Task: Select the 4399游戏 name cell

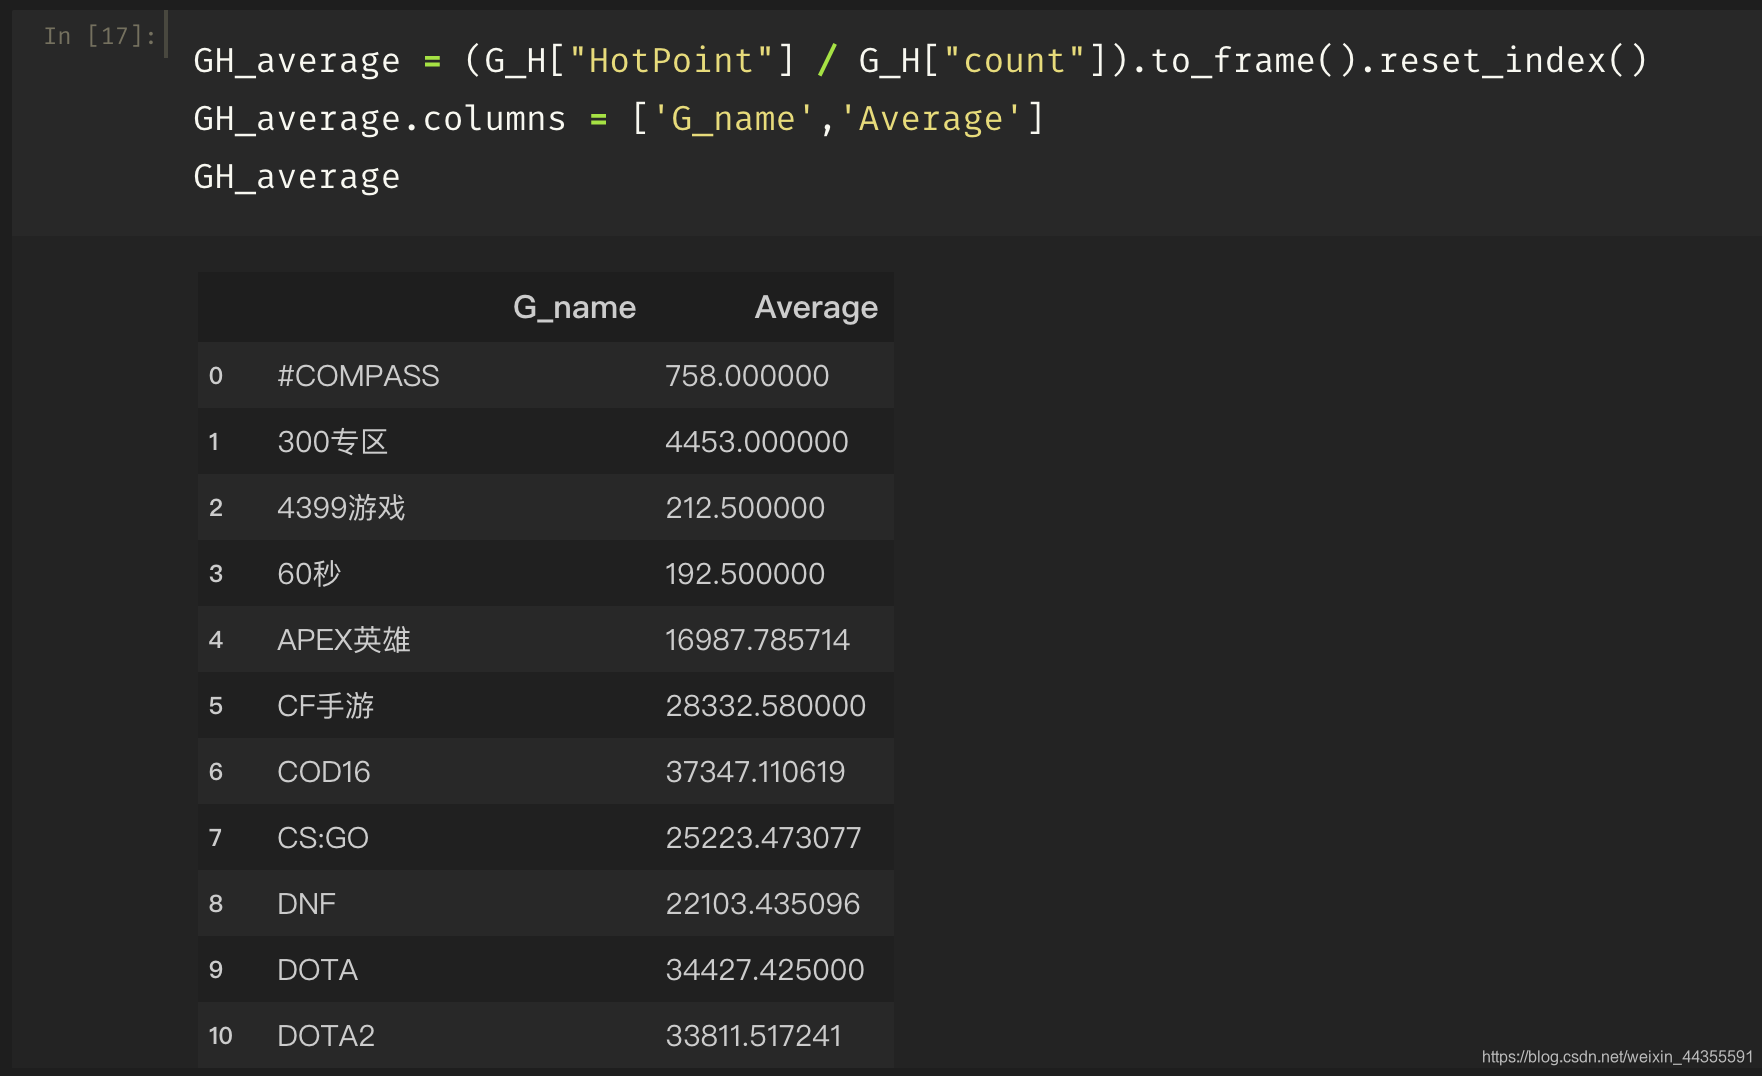Action: click(x=341, y=508)
